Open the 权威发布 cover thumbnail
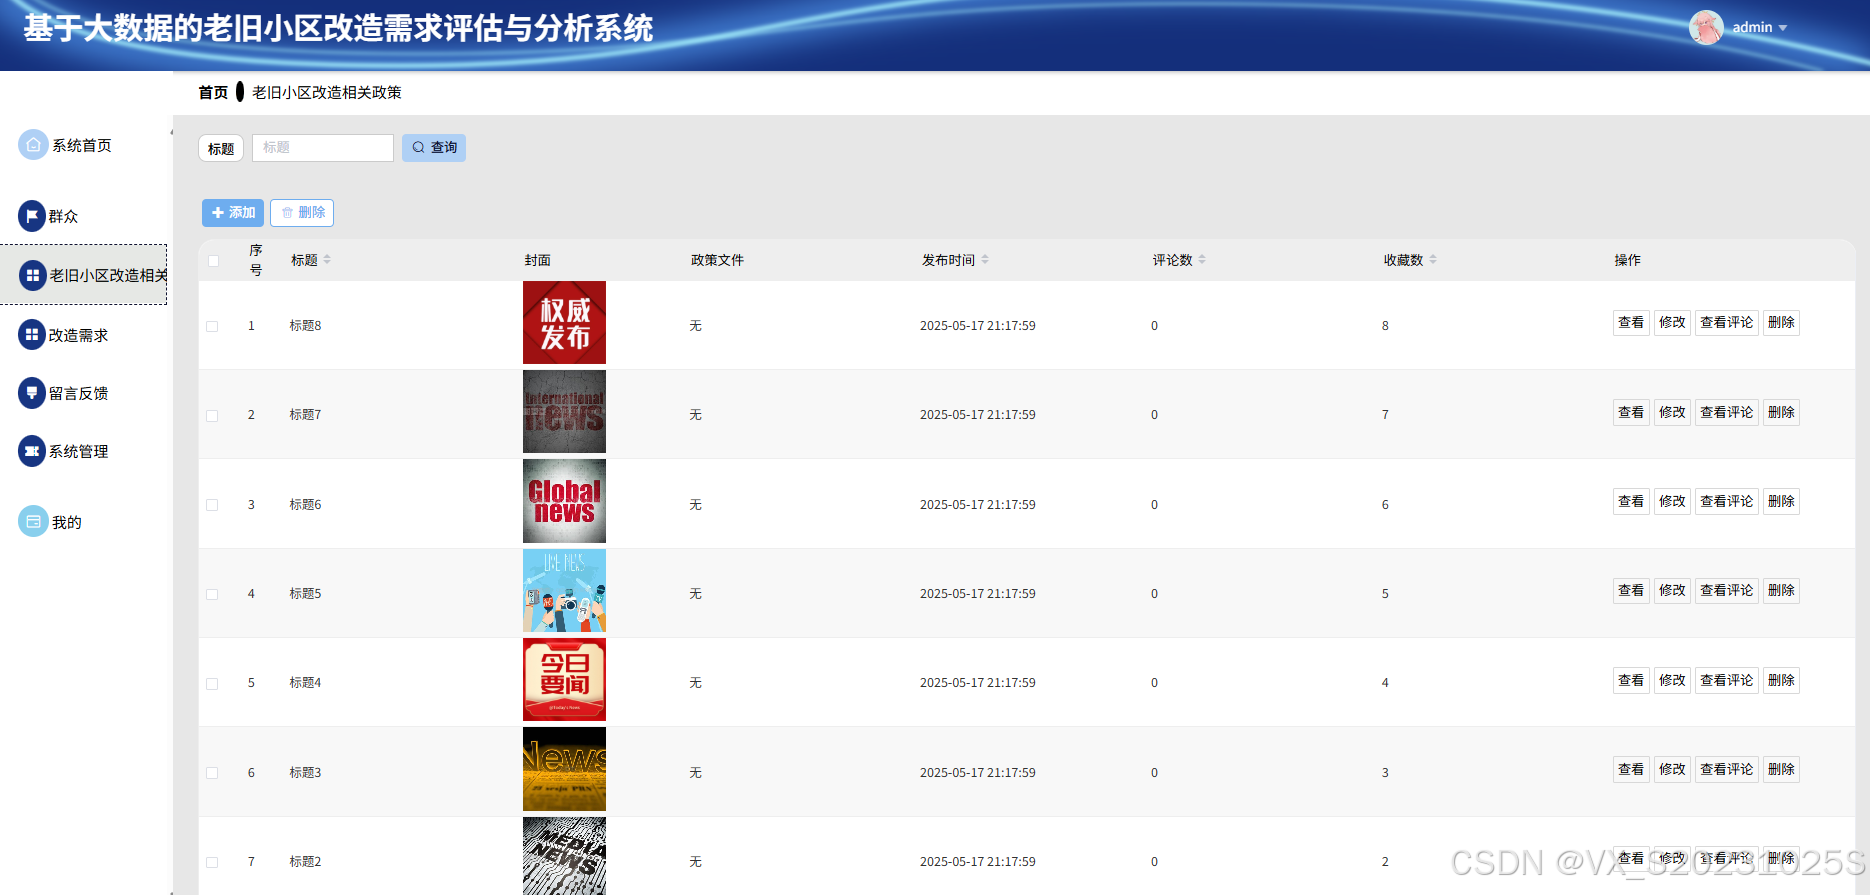 (564, 322)
